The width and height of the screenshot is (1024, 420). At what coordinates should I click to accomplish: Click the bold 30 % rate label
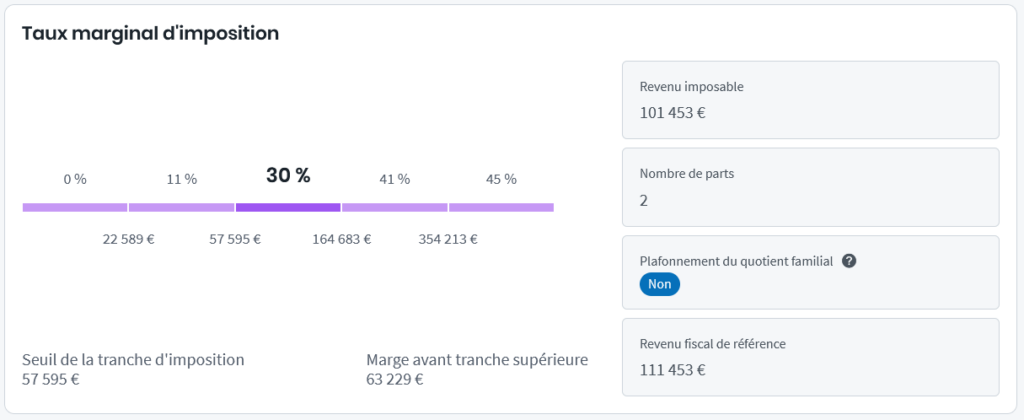(x=288, y=176)
